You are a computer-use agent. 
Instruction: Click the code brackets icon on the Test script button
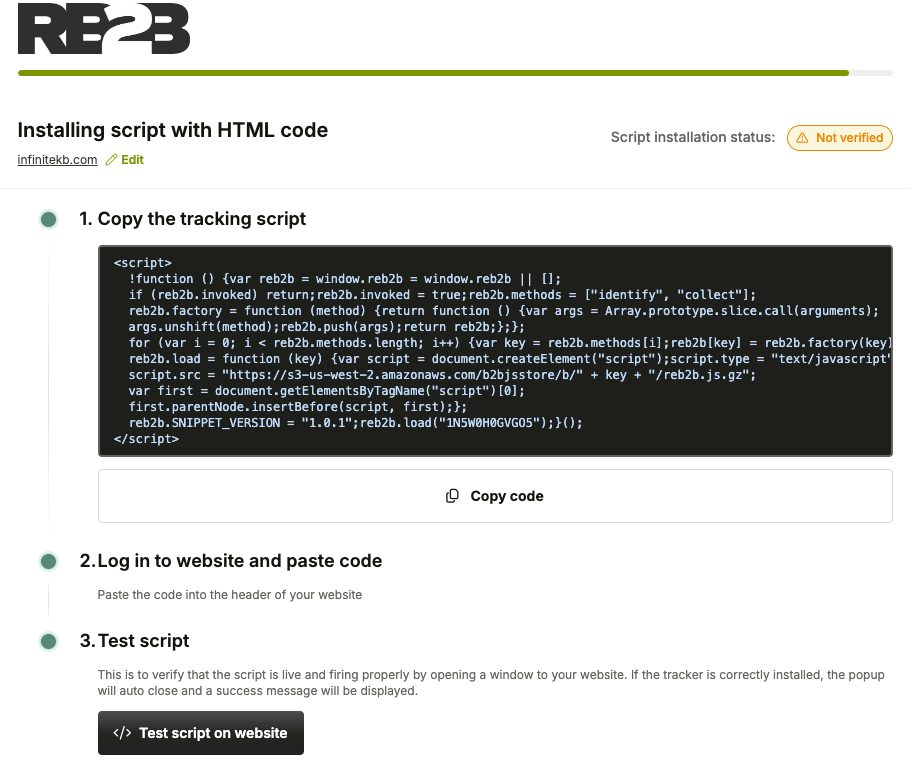tap(122, 733)
